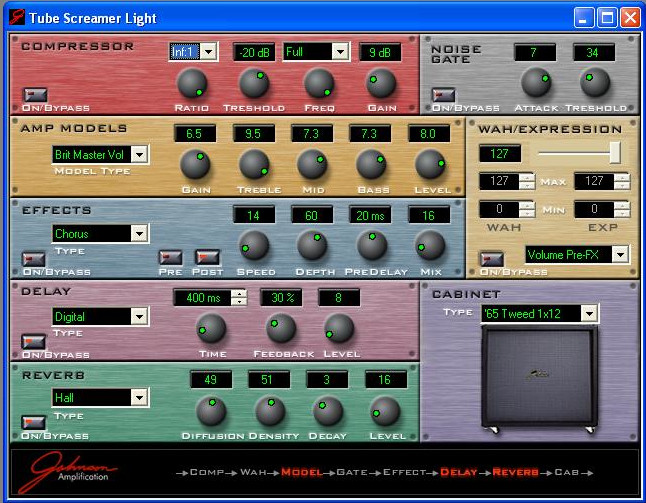
Task: Click the speaker cabinet image
Action: pyautogui.click(x=539, y=379)
